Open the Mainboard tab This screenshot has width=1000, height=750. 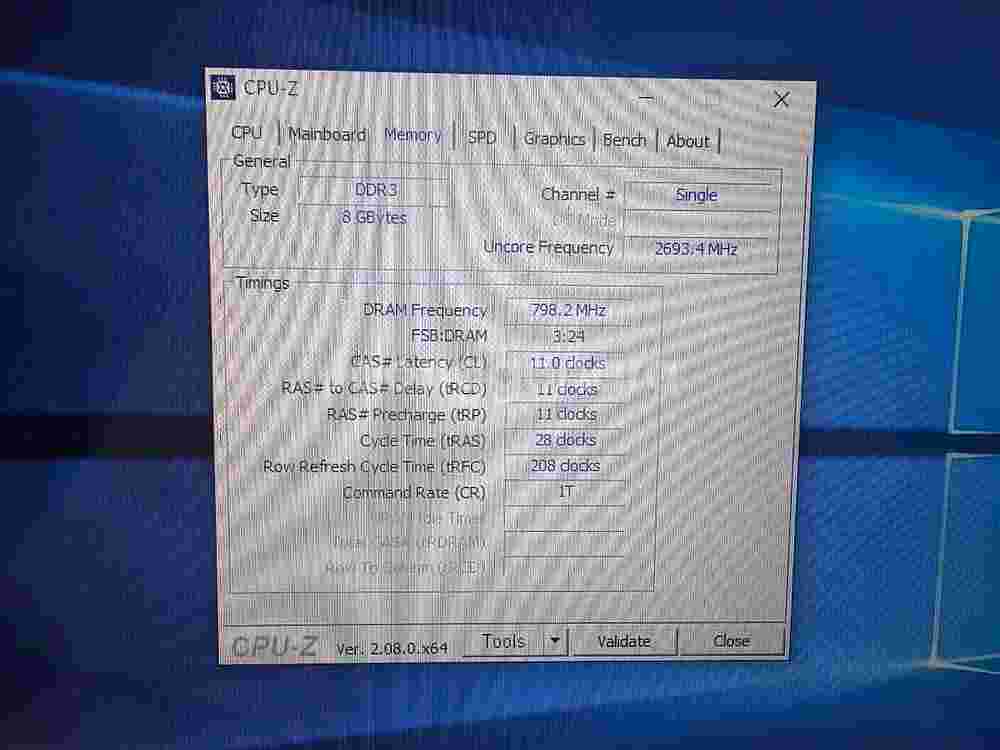tap(326, 134)
